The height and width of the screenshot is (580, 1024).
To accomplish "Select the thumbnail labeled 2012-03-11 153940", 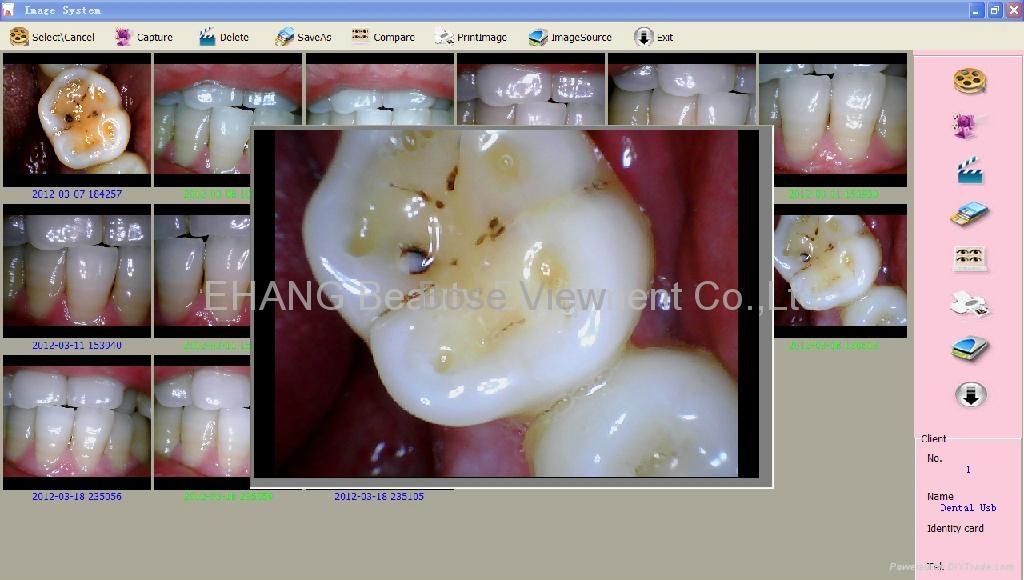I will pos(77,271).
